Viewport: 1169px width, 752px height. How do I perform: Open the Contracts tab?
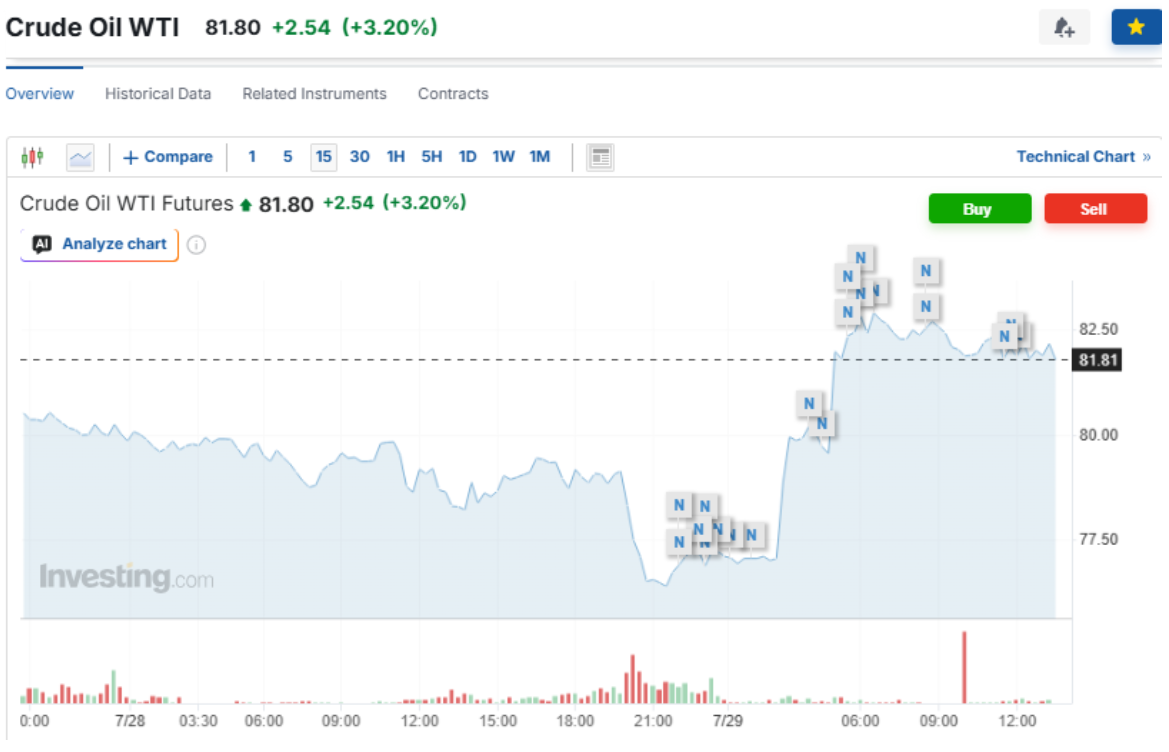tap(453, 94)
